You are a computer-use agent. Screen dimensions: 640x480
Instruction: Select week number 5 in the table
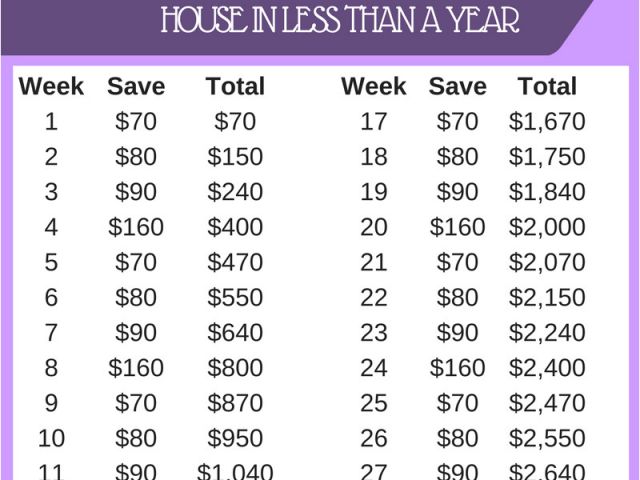52,263
